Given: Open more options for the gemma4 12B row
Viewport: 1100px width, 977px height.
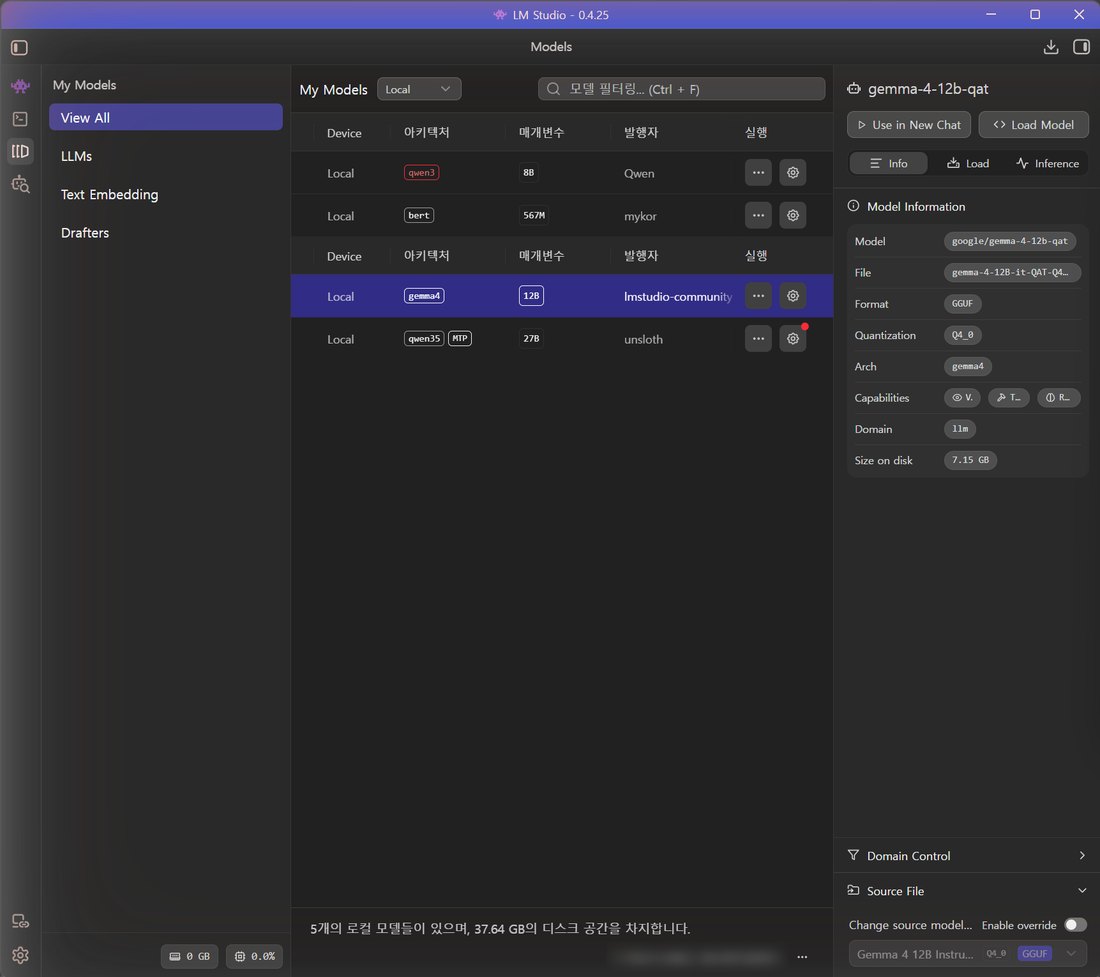Looking at the screenshot, I should point(758,296).
